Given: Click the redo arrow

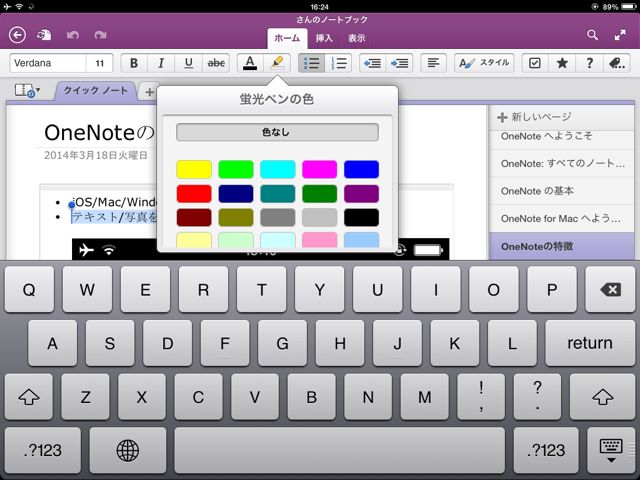Looking at the screenshot, I should click(x=100, y=35).
